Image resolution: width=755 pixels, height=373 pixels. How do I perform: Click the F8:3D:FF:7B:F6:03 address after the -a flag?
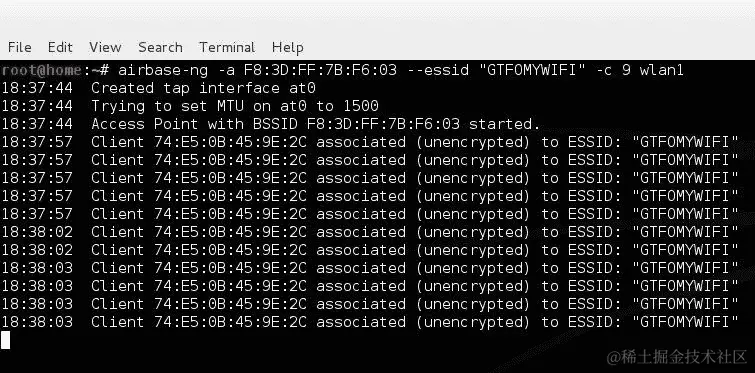(x=320, y=70)
